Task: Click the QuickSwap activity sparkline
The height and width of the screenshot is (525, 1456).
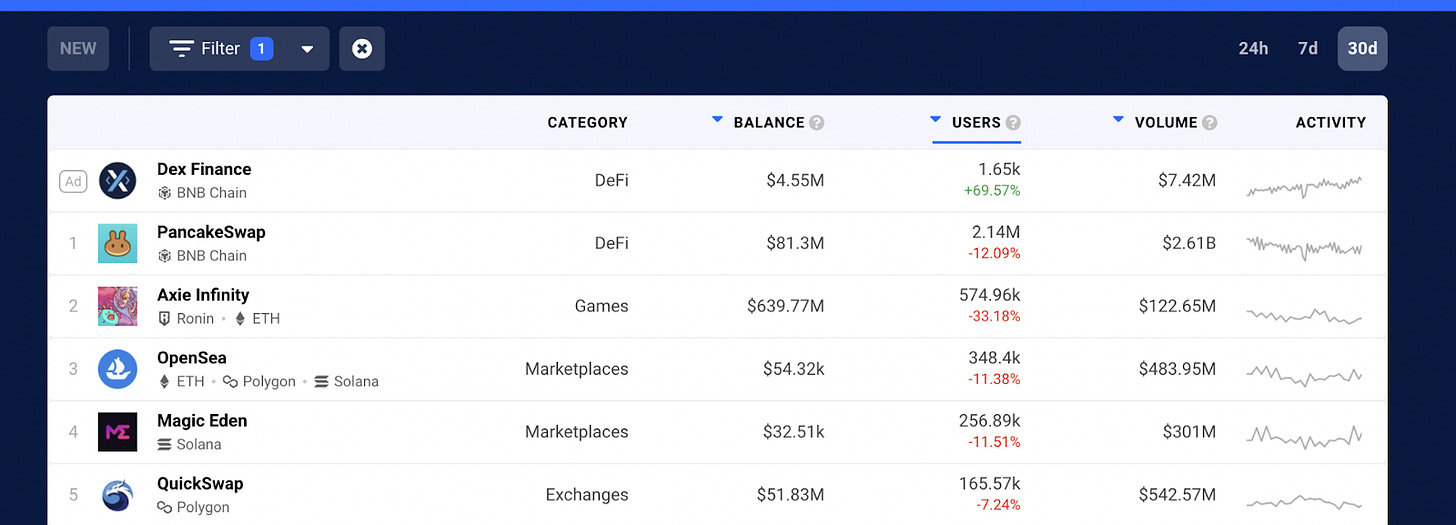Action: [x=1304, y=501]
